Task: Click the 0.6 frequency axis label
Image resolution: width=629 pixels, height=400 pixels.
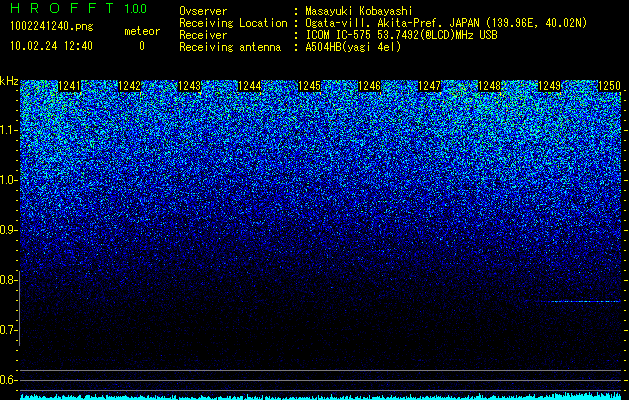Action: click(x=9, y=380)
